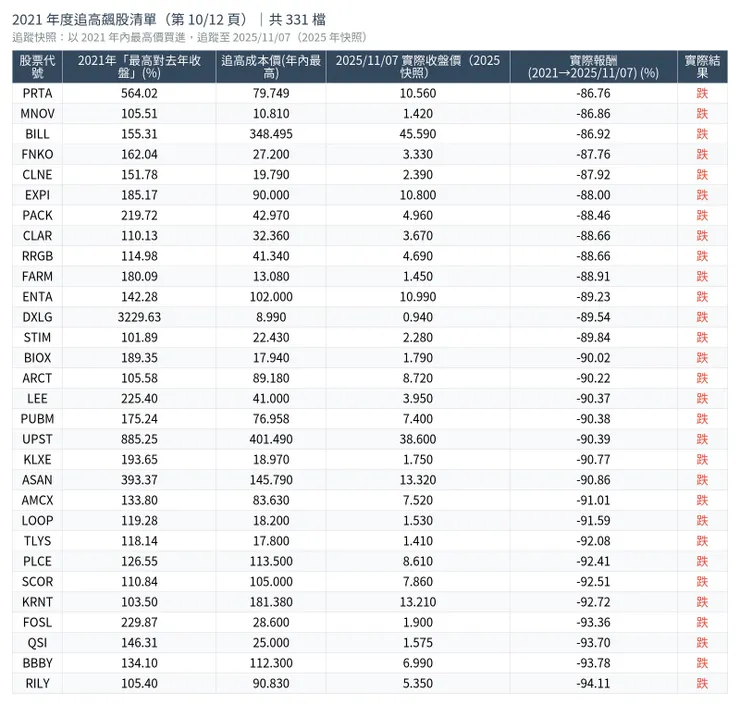Select the BBBY ticker cell
Screen dimensions: 740x706
tap(37, 663)
